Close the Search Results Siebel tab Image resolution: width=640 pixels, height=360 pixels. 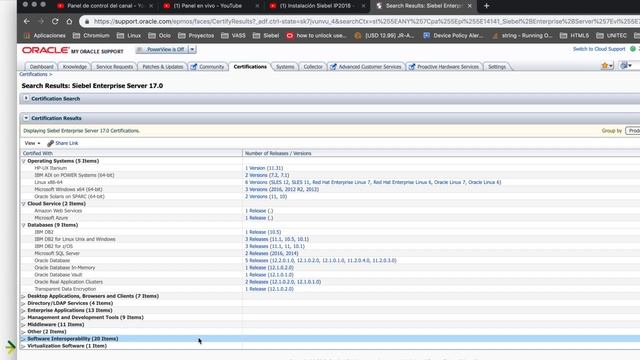[470, 6]
